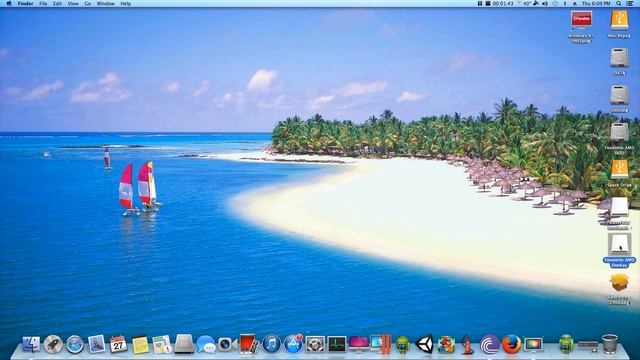The height and width of the screenshot is (360, 640).
Task: Open Finder from the Dock
Action: point(31,344)
